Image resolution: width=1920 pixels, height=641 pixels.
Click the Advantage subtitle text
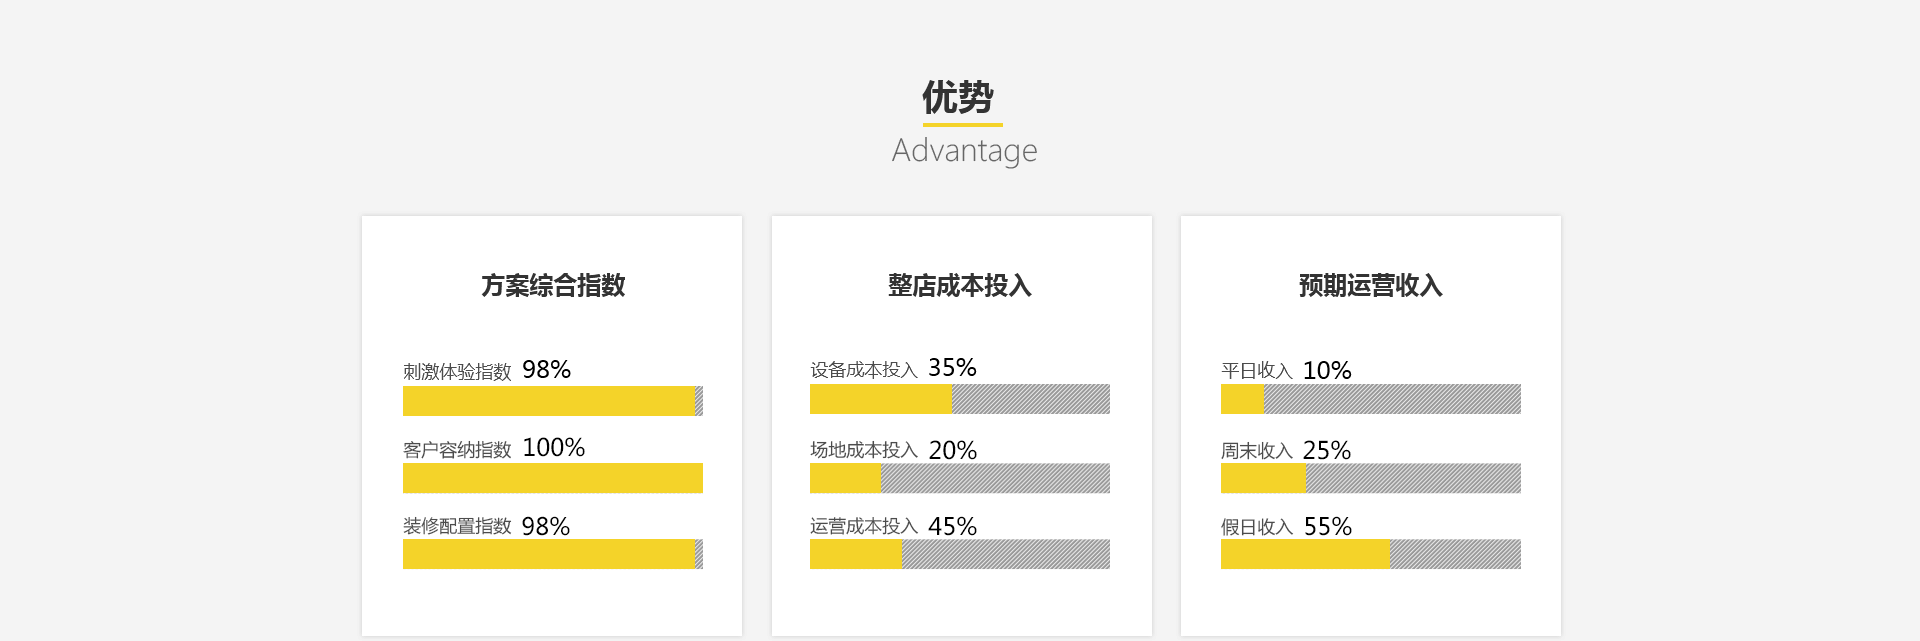pos(964,151)
